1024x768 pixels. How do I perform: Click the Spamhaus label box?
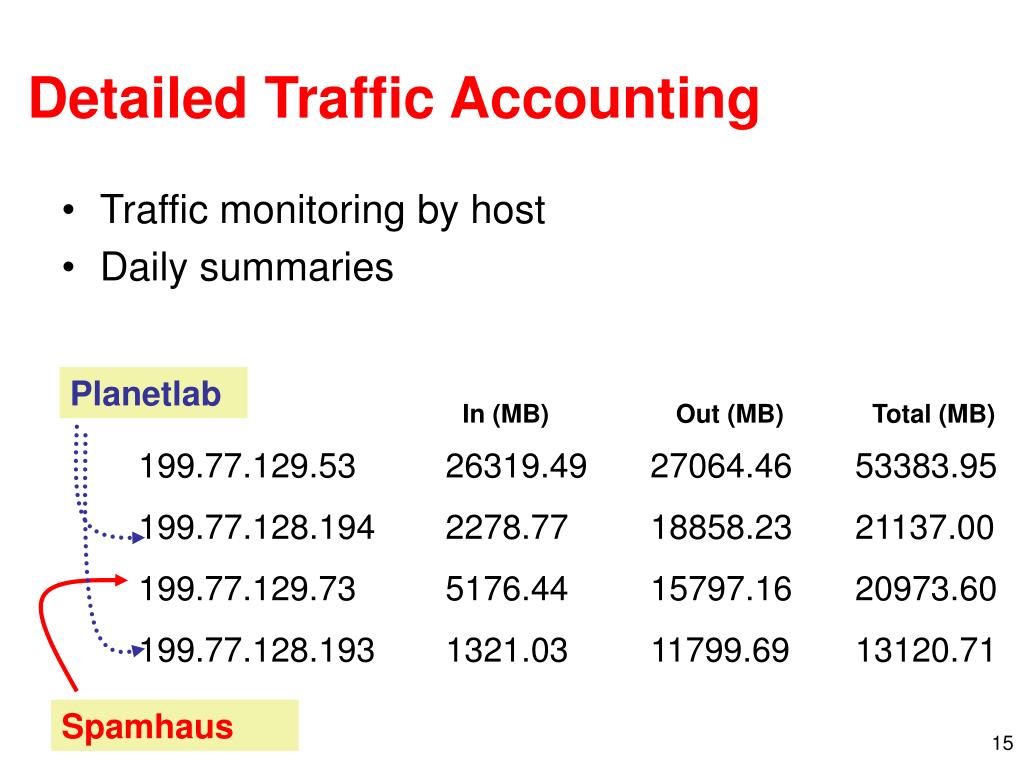(175, 725)
